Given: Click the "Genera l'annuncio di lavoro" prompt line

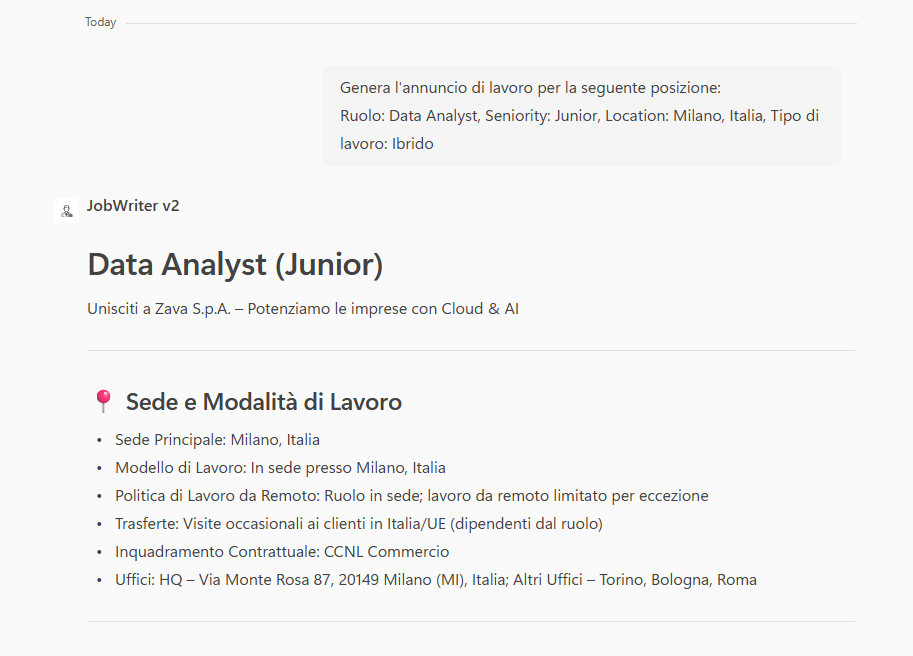Looking at the screenshot, I should [530, 88].
